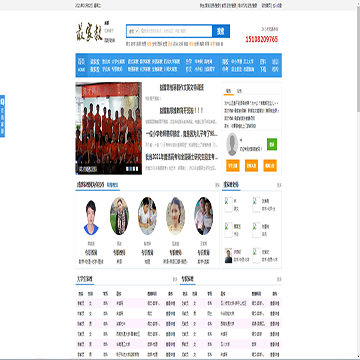Click the page's vertical scrollbar thumb

point(358,62)
